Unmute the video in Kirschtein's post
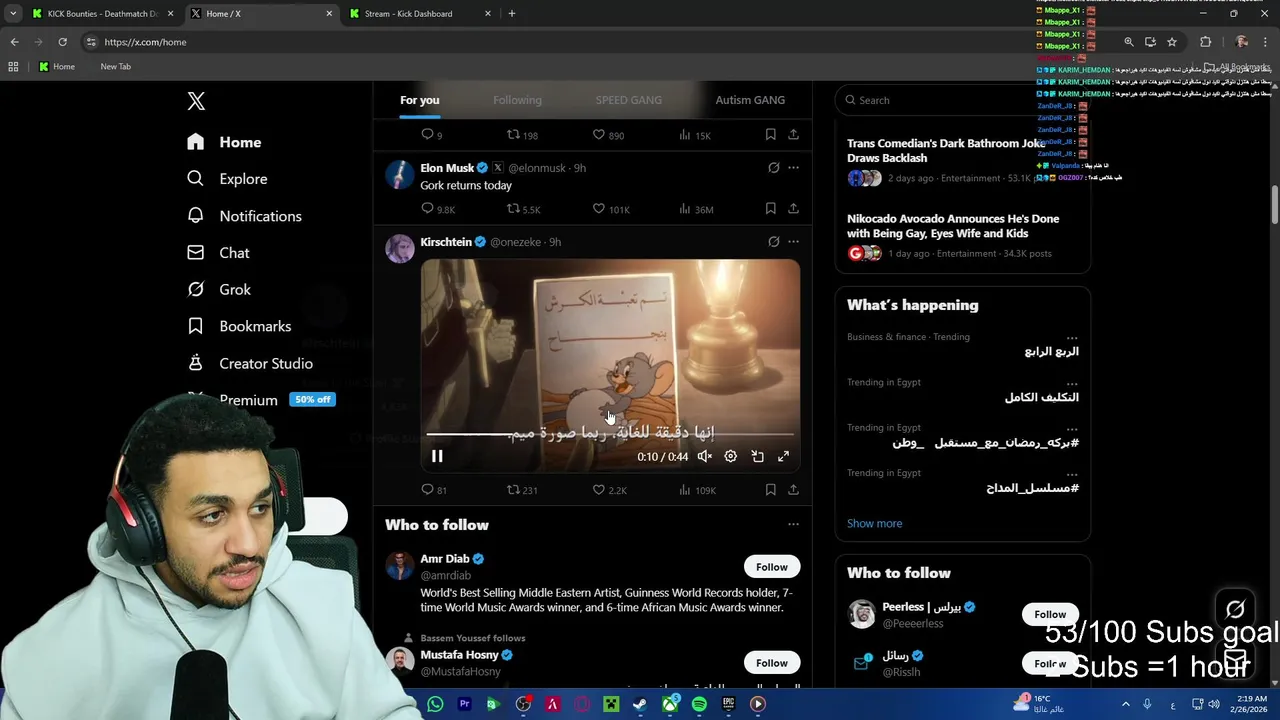The width and height of the screenshot is (1280, 720). pos(705,456)
